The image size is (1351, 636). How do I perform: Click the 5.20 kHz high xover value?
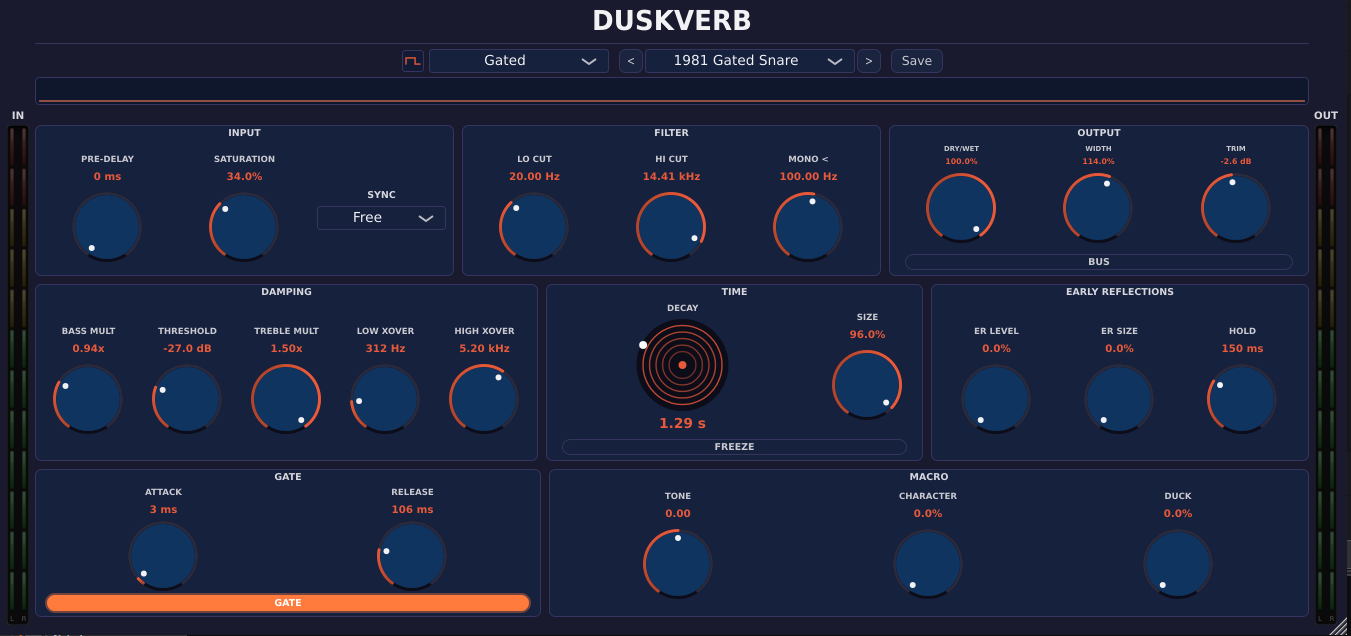[484, 349]
